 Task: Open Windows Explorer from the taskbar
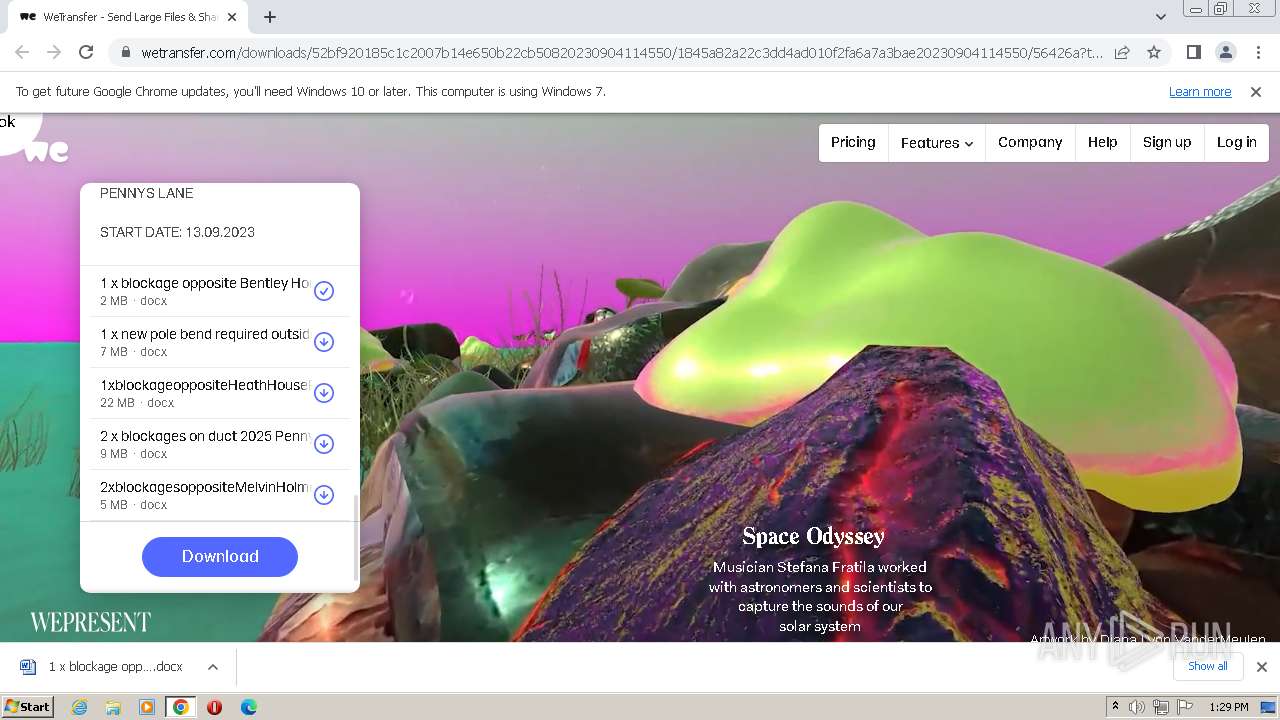pyautogui.click(x=113, y=707)
